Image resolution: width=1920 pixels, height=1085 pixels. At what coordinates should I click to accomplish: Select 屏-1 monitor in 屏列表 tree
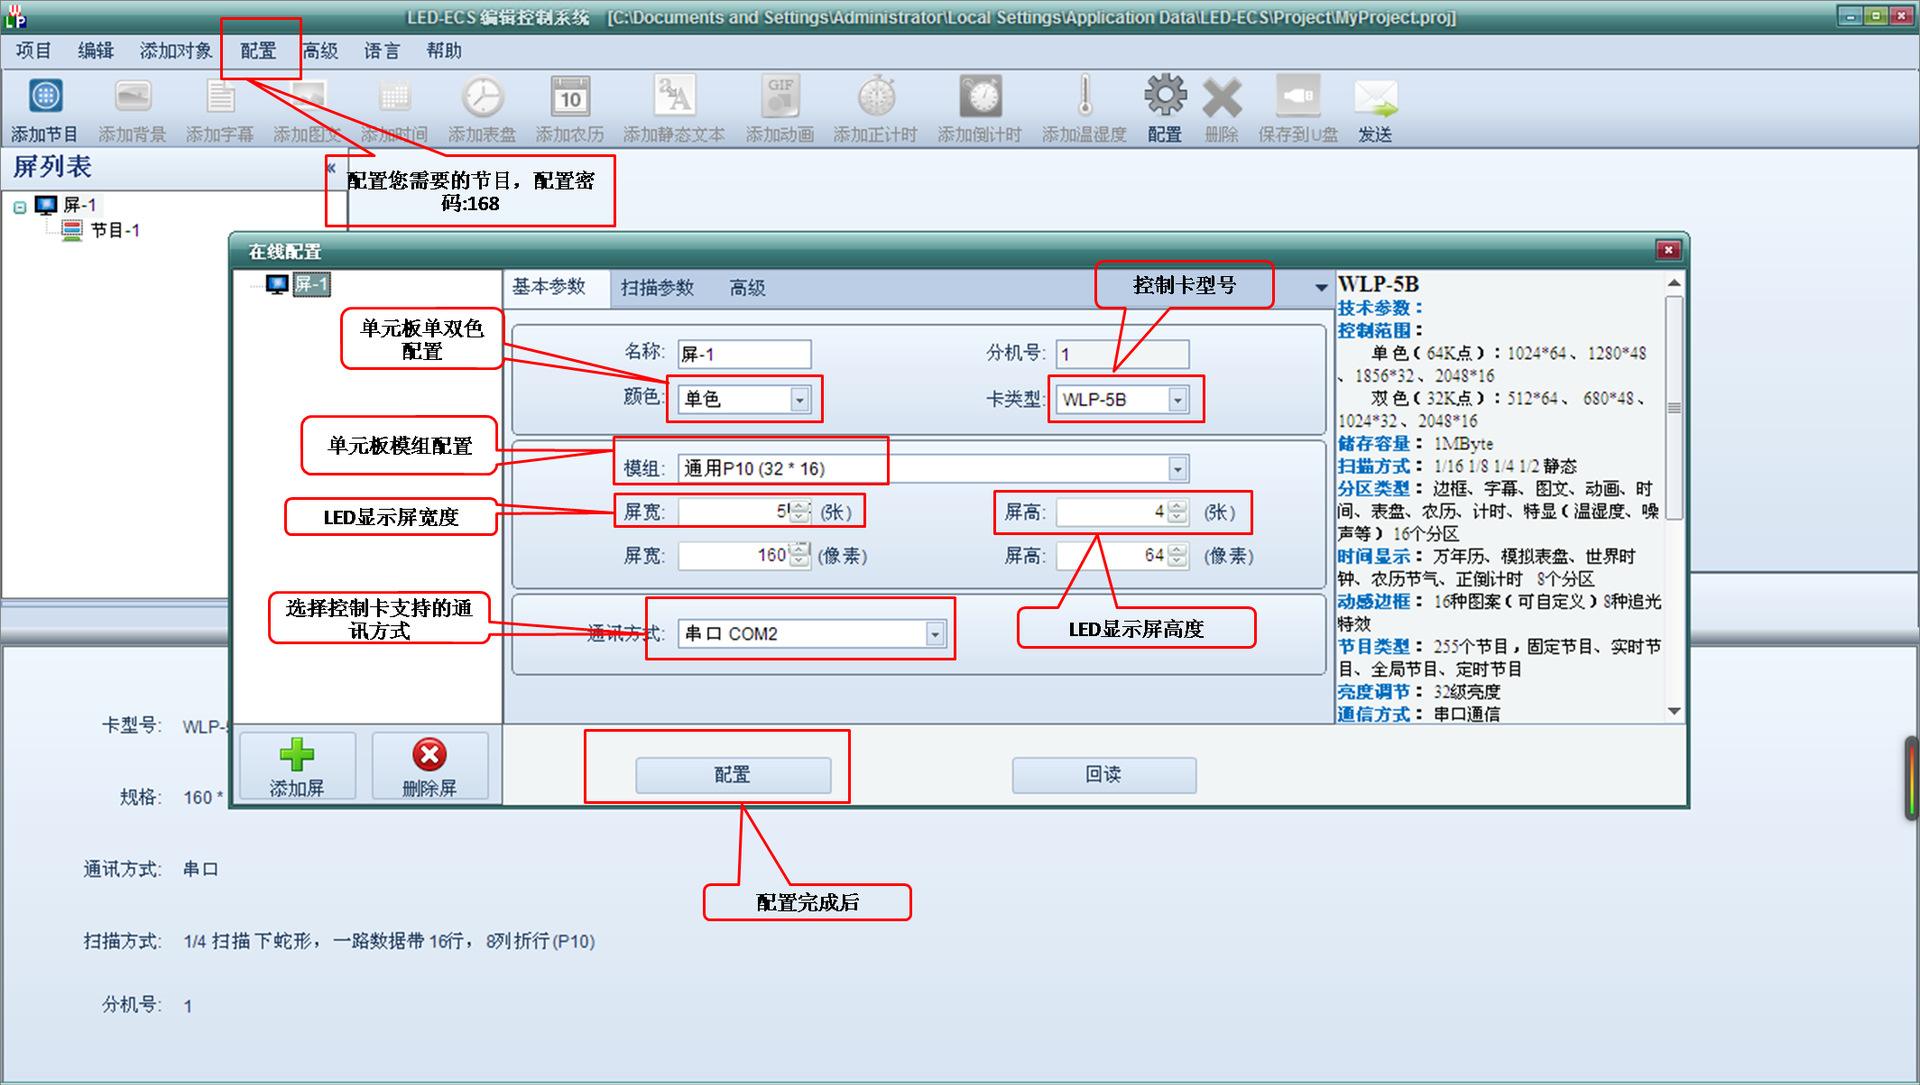[x=68, y=205]
